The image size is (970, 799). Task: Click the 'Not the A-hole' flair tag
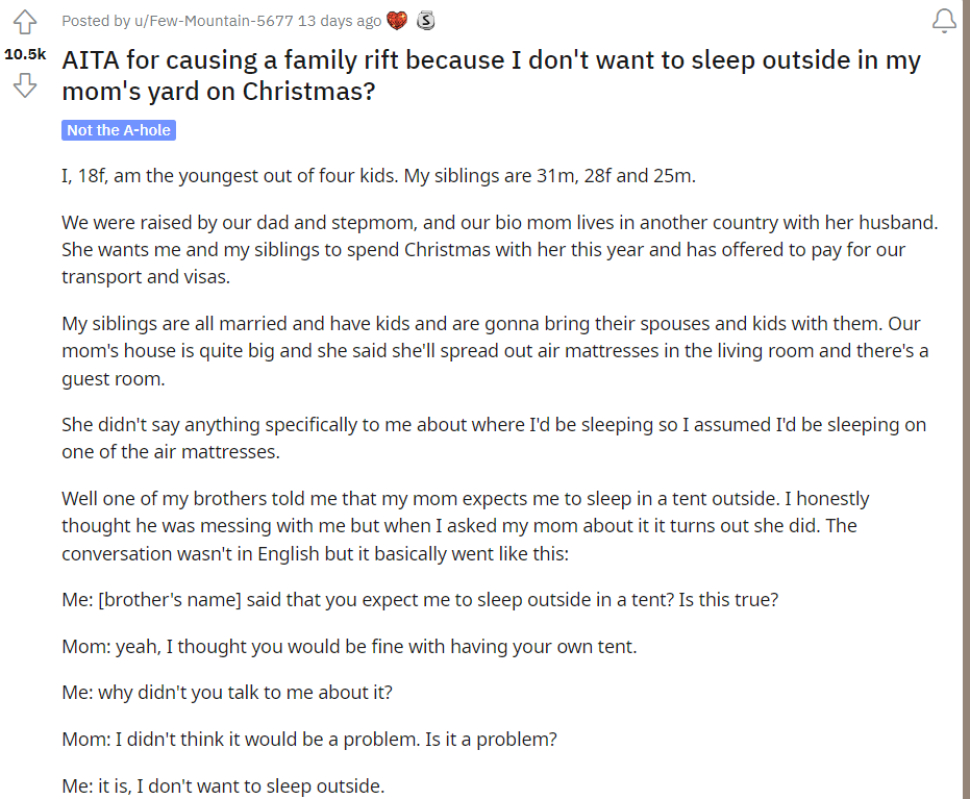click(119, 130)
